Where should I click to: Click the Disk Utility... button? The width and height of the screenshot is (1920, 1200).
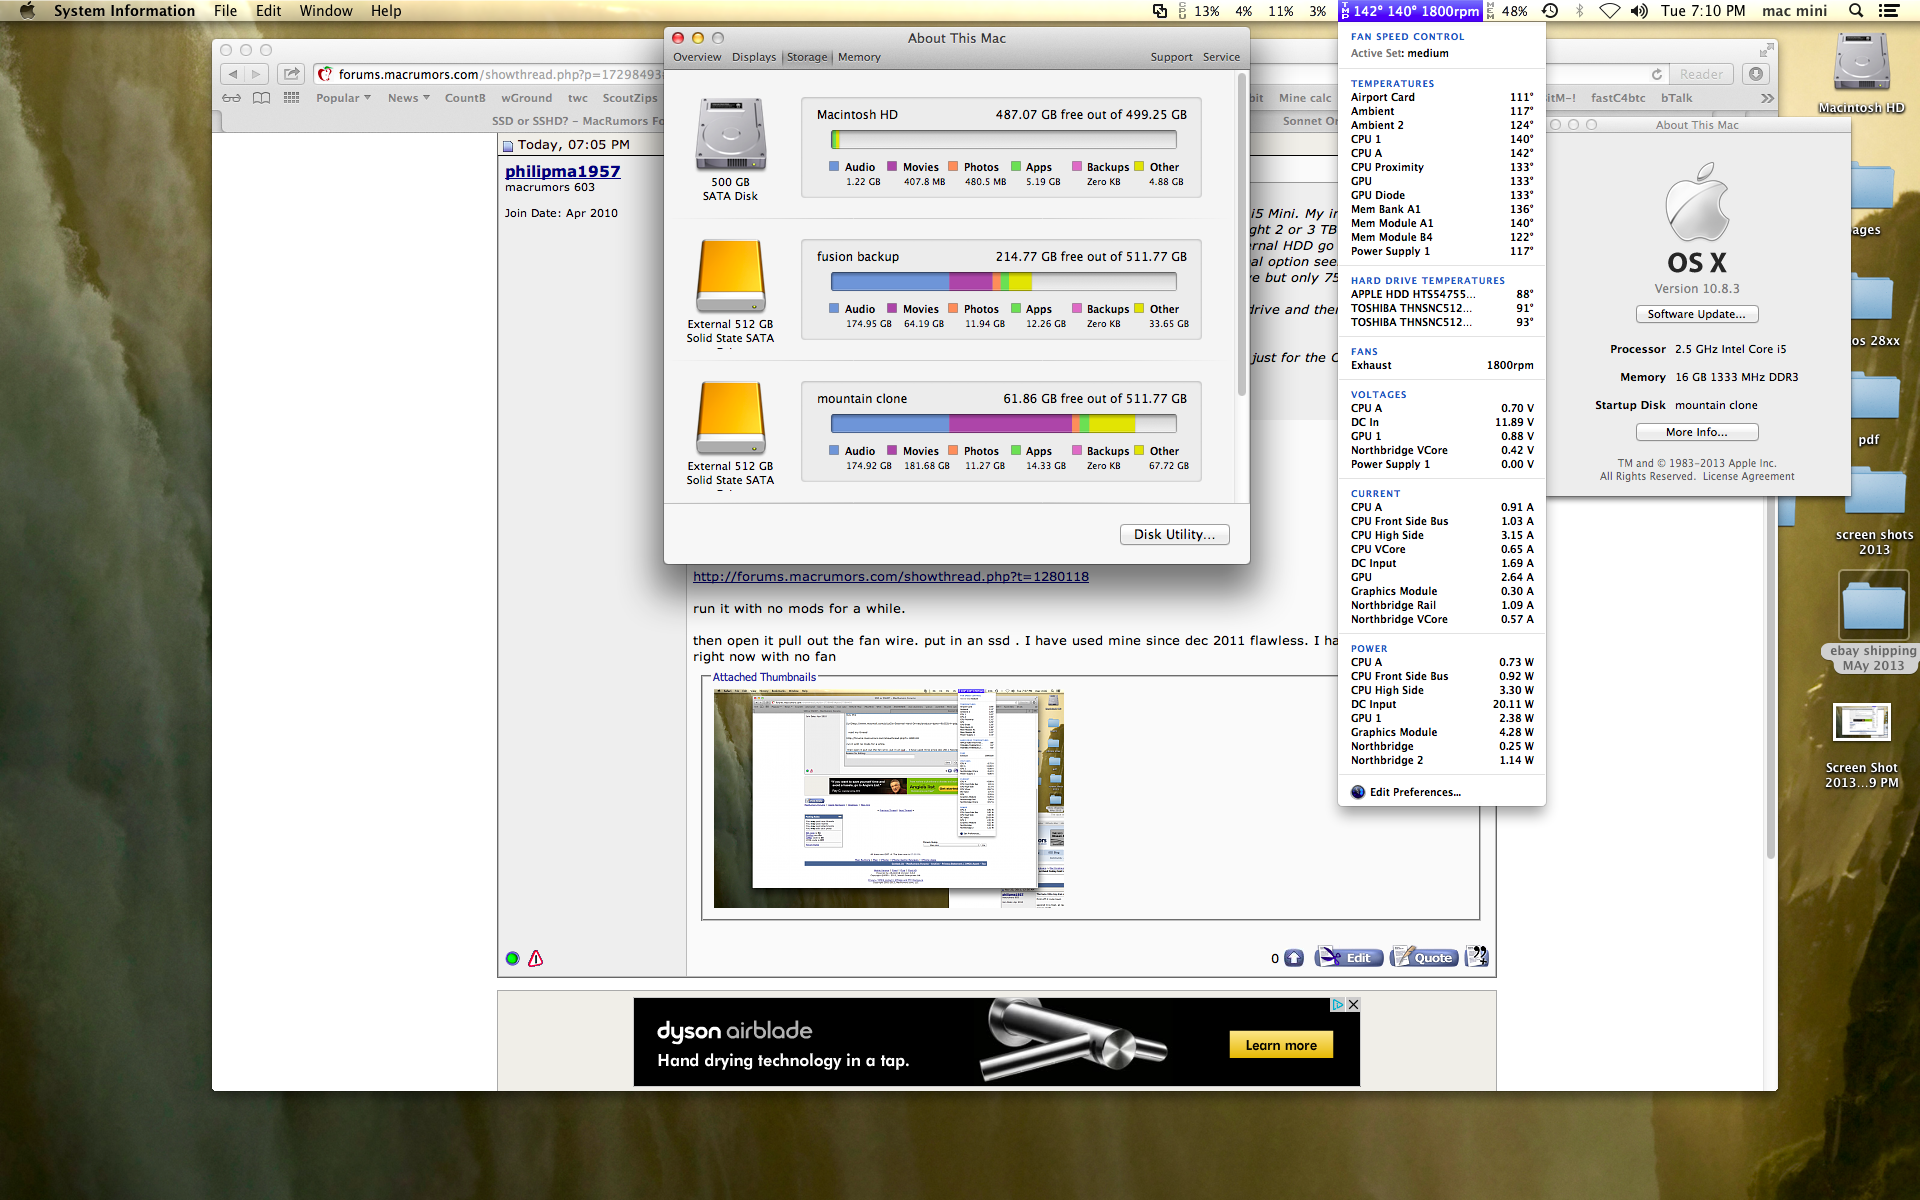[1174, 535]
